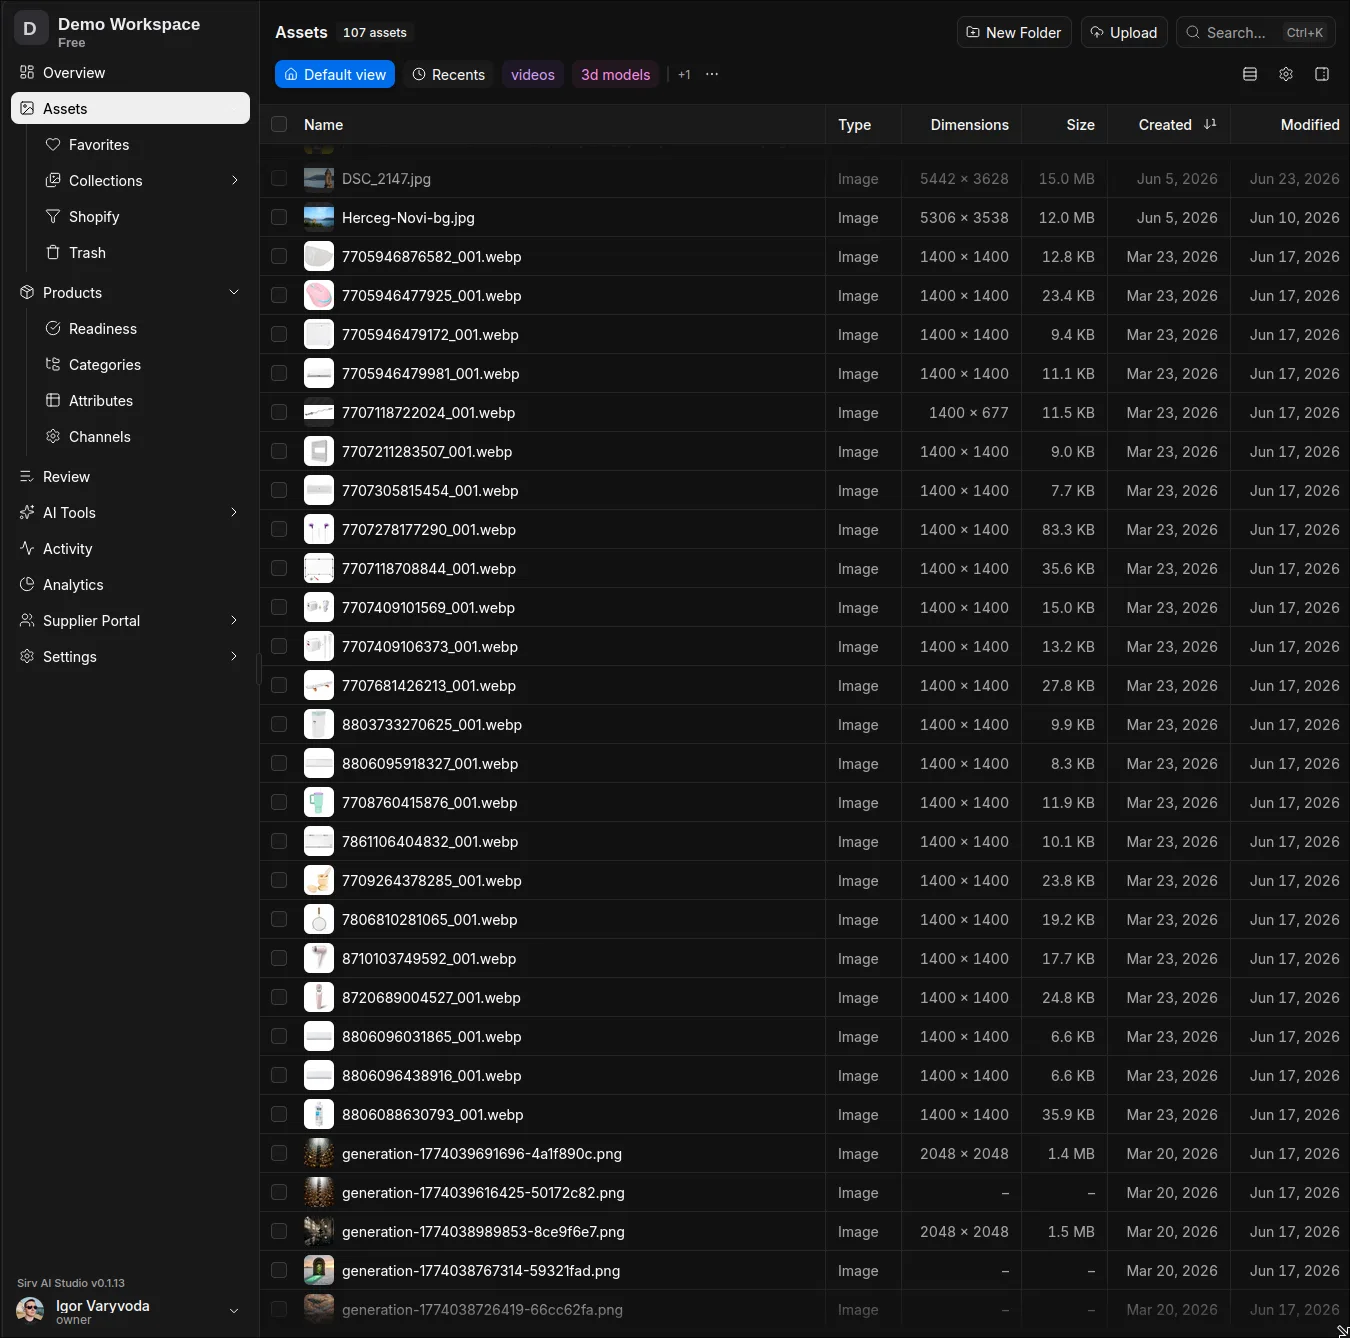The image size is (1350, 1338).
Task: Open the videos view tab
Action: pos(533,74)
